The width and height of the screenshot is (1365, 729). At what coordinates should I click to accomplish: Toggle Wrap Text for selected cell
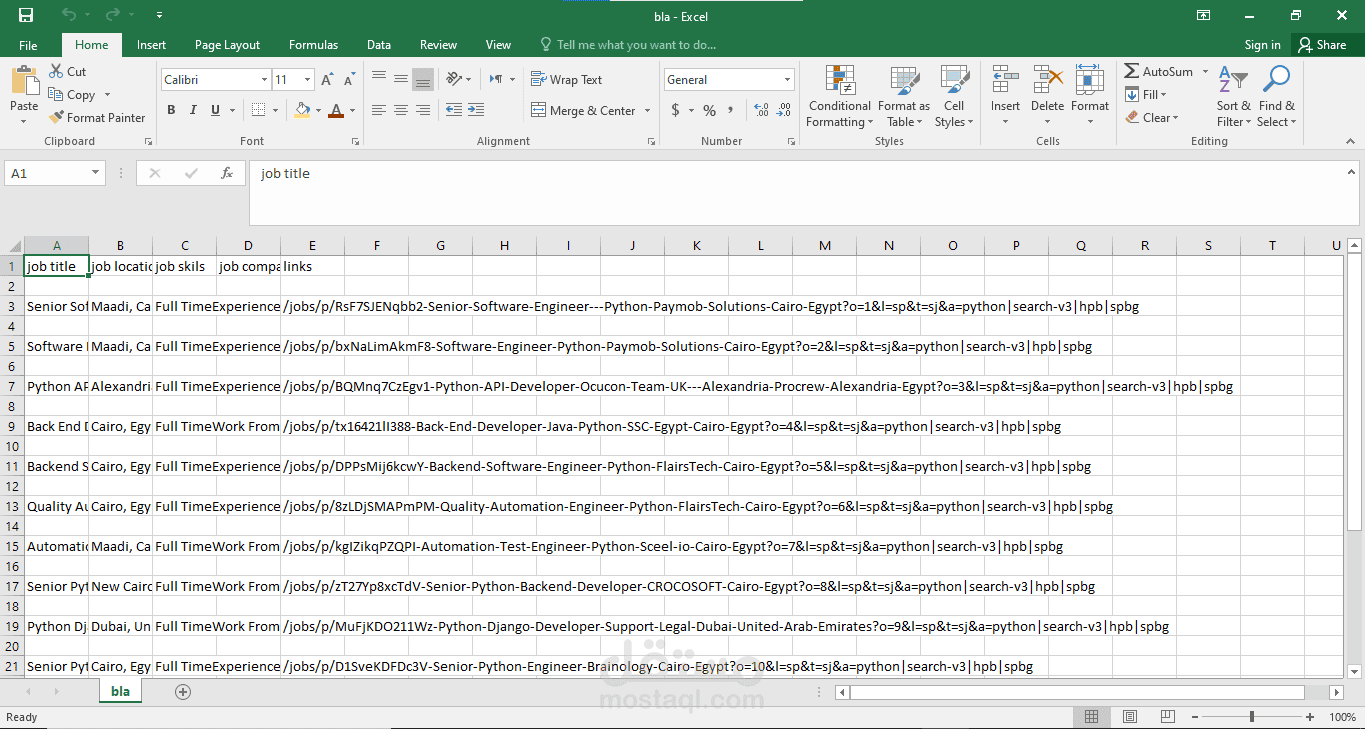[566, 80]
